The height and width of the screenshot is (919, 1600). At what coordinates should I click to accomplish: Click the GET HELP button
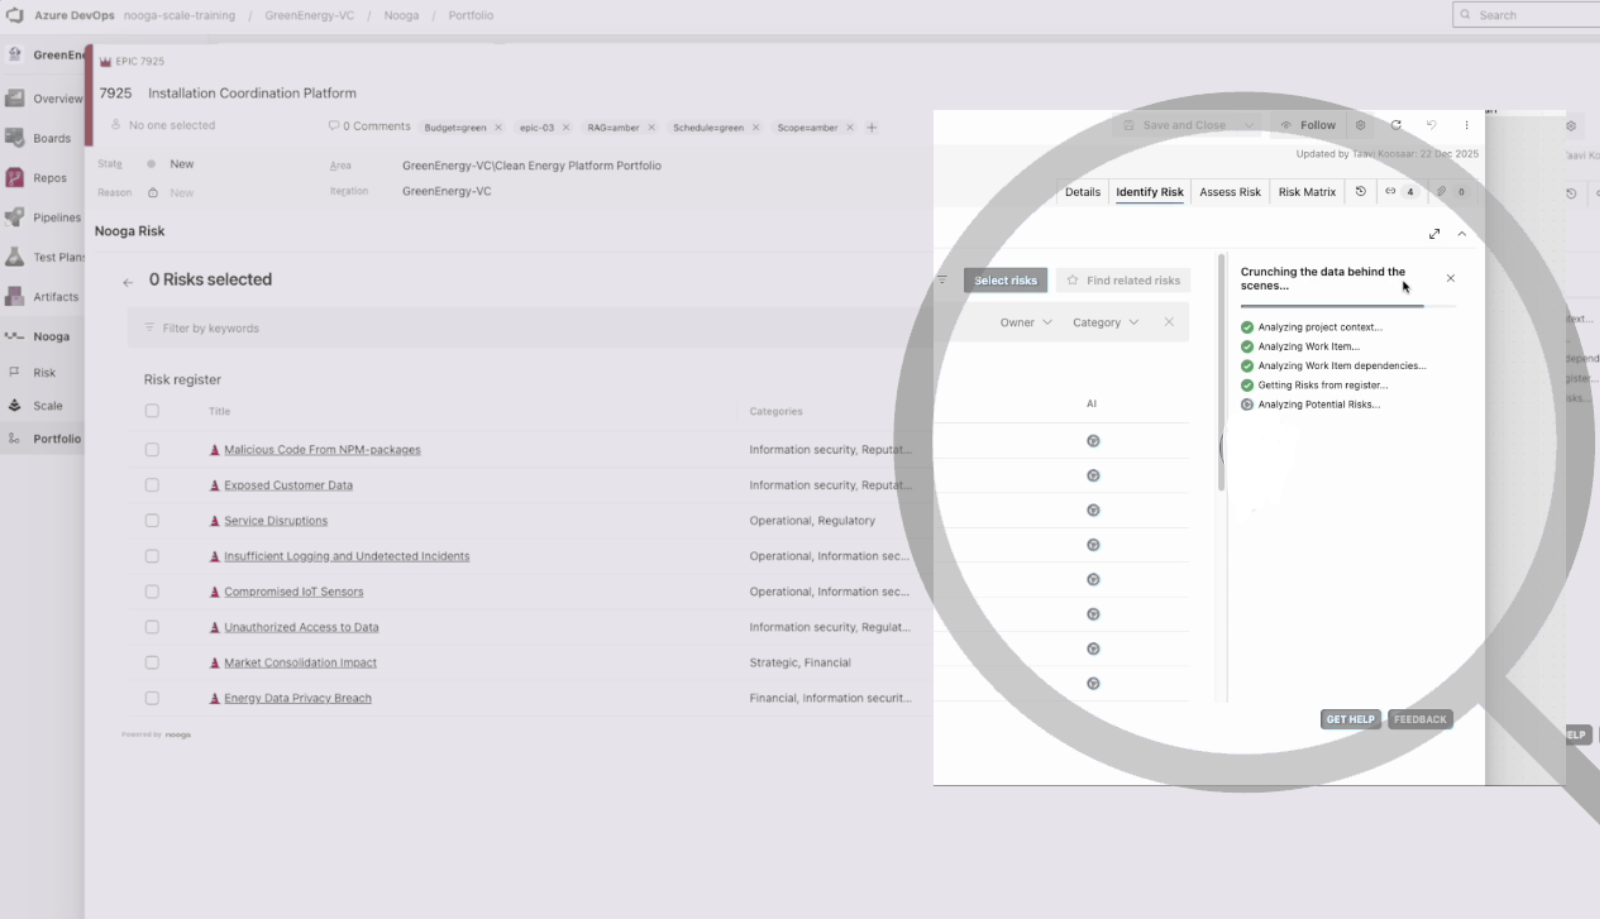pos(1350,719)
